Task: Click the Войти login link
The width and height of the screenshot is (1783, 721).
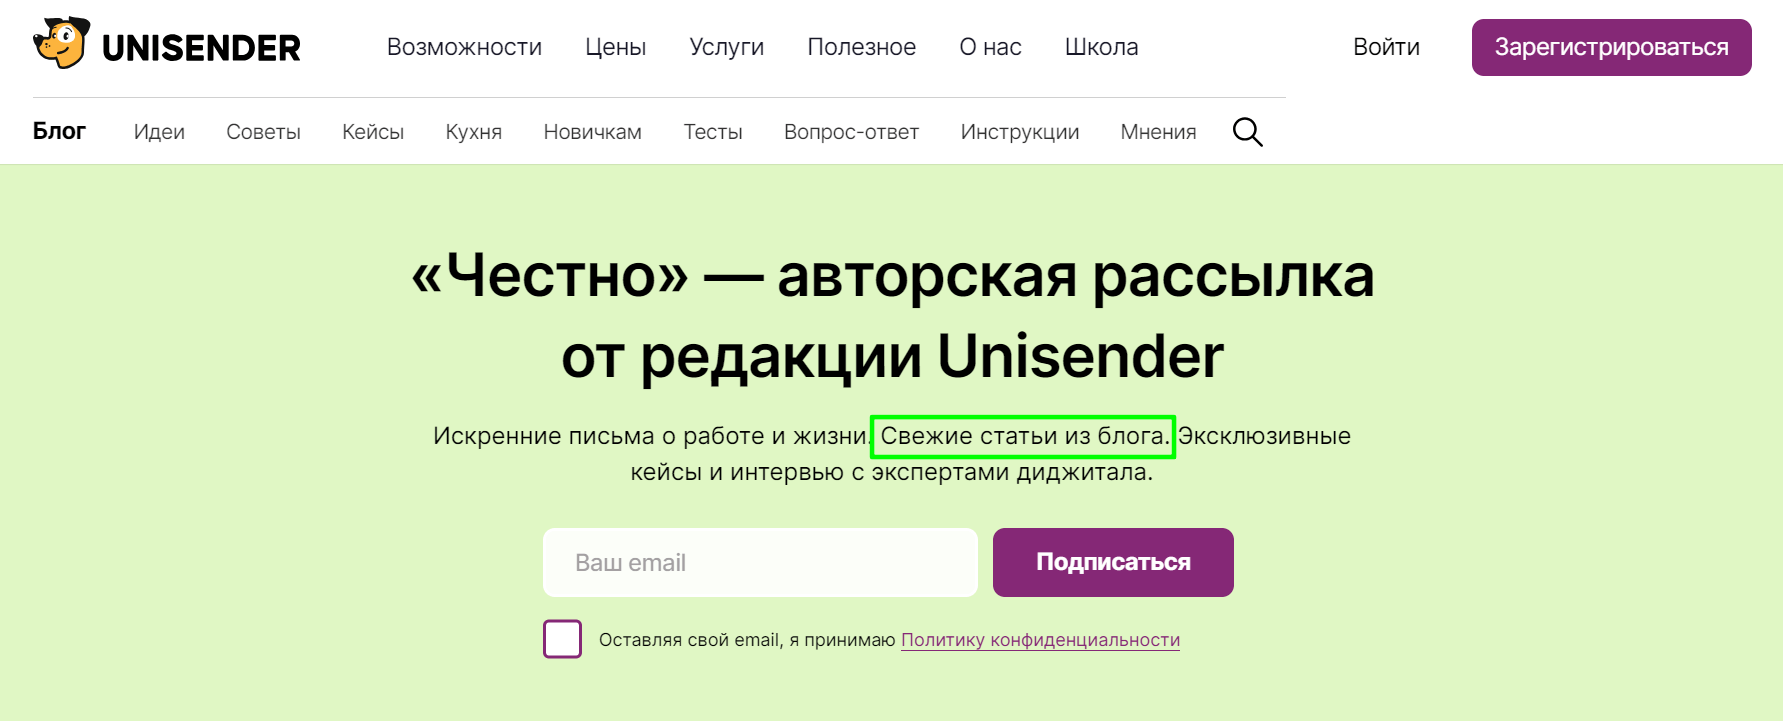Action: click(x=1386, y=47)
